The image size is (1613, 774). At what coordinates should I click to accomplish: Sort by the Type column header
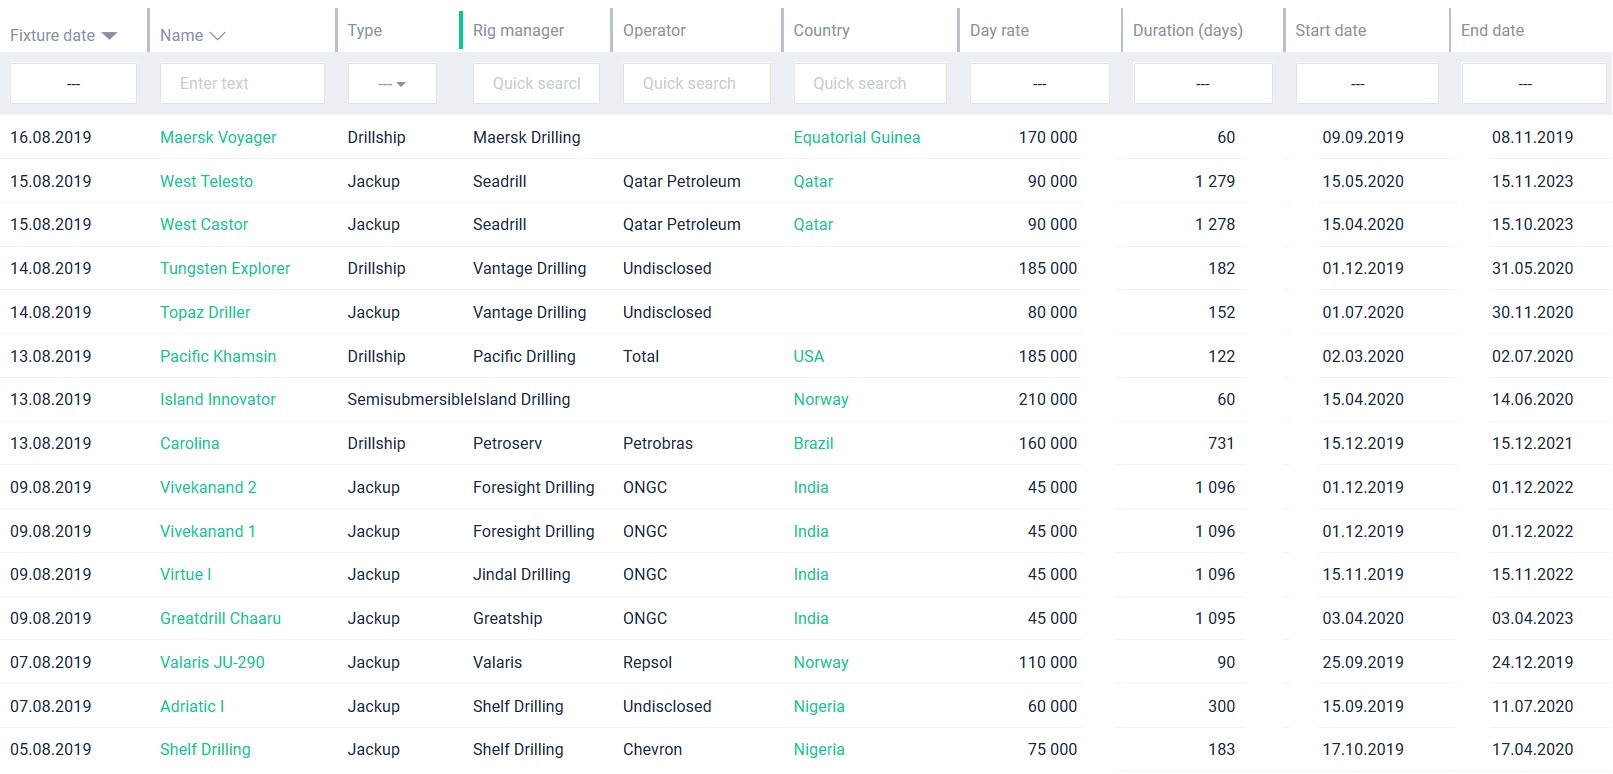coord(365,31)
